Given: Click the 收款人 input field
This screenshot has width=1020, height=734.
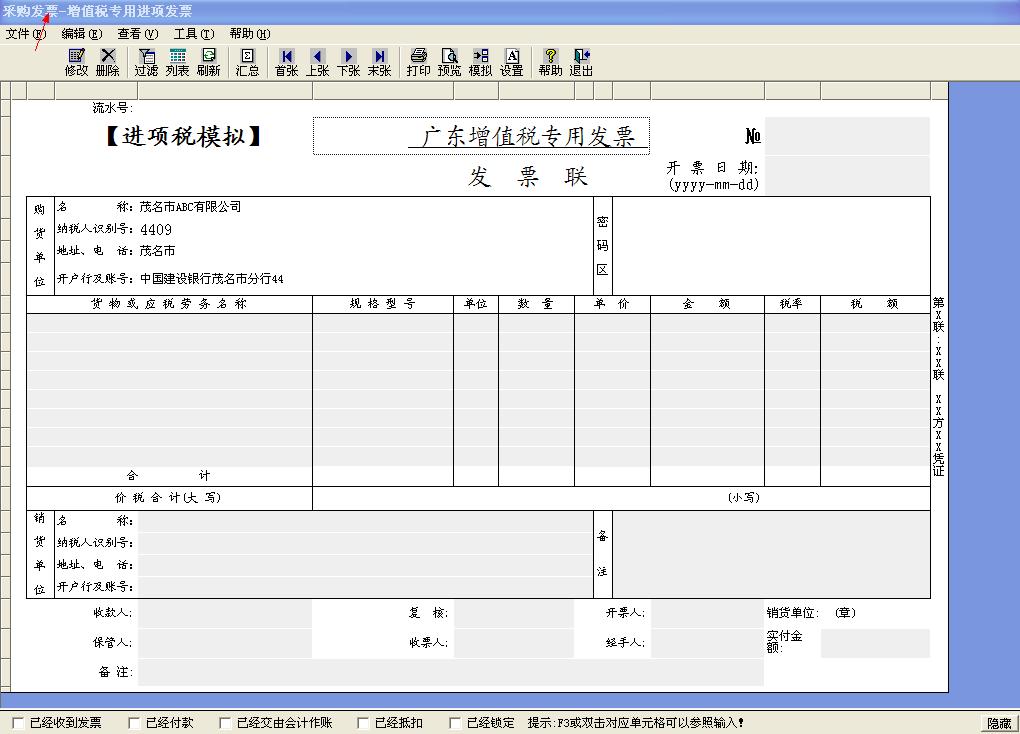Looking at the screenshot, I should click(x=224, y=613).
